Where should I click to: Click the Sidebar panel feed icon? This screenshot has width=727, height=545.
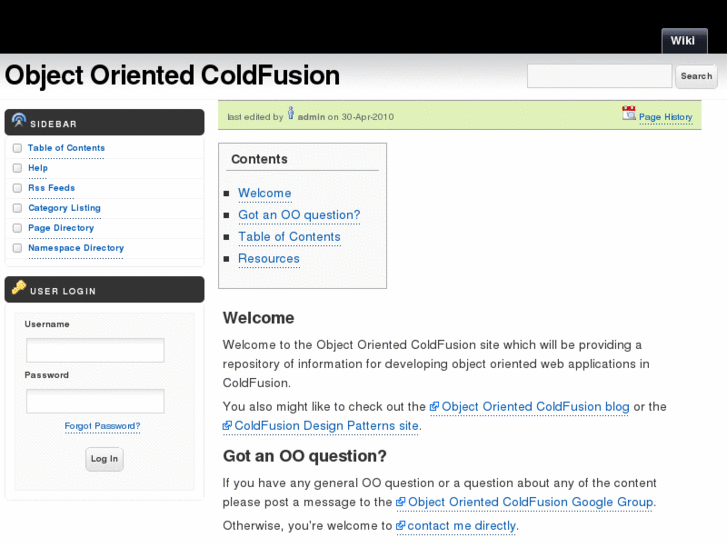coord(19,121)
